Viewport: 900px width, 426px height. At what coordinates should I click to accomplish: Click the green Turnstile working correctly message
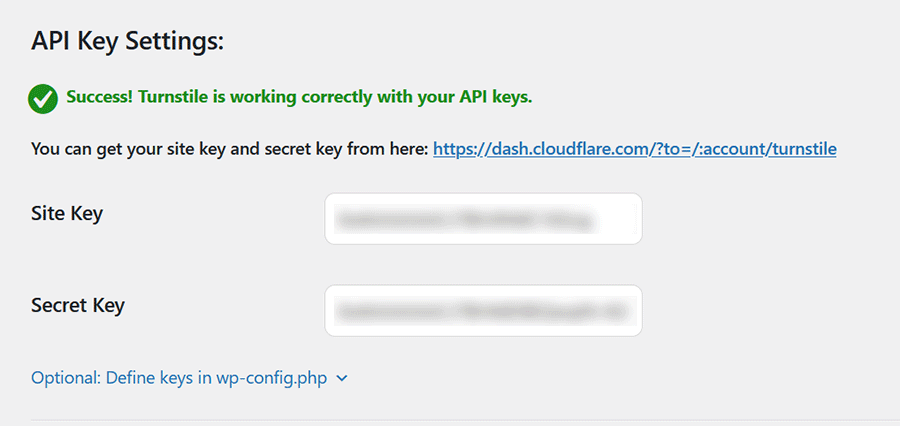point(299,97)
